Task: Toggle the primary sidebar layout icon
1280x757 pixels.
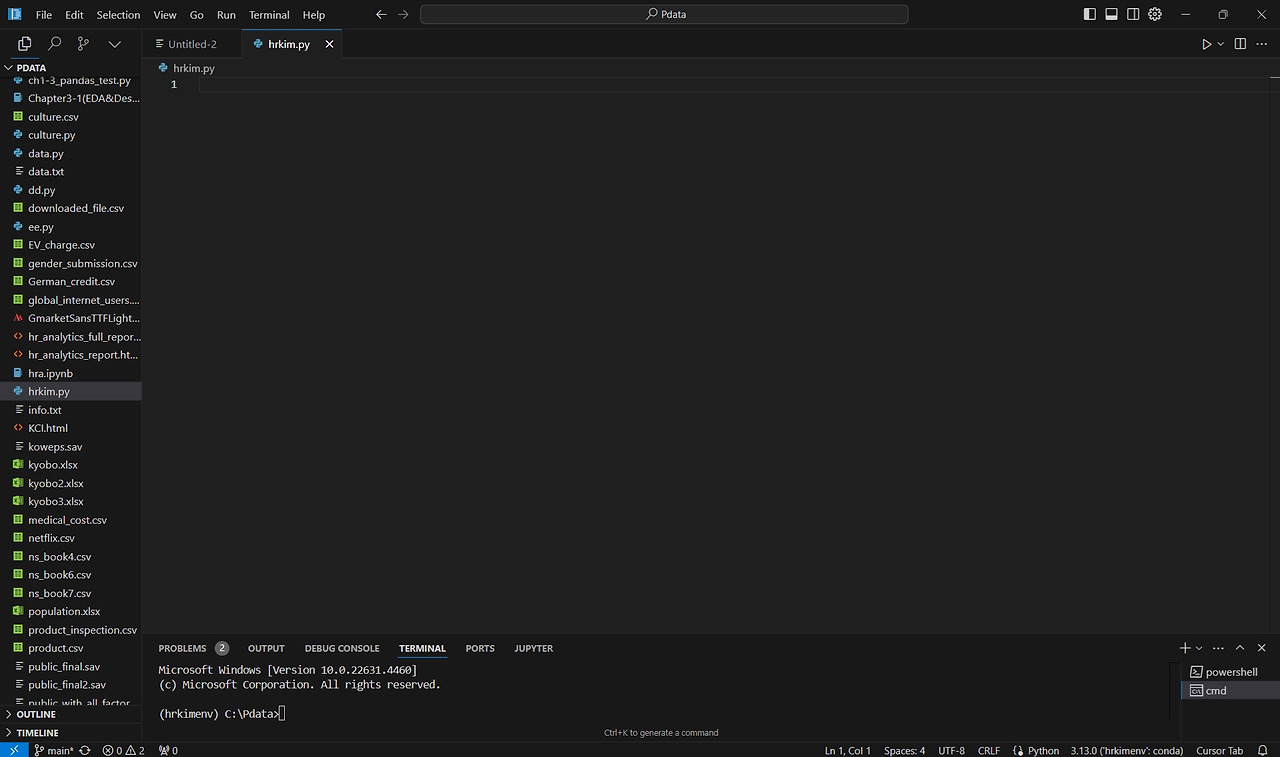Action: click(1089, 15)
